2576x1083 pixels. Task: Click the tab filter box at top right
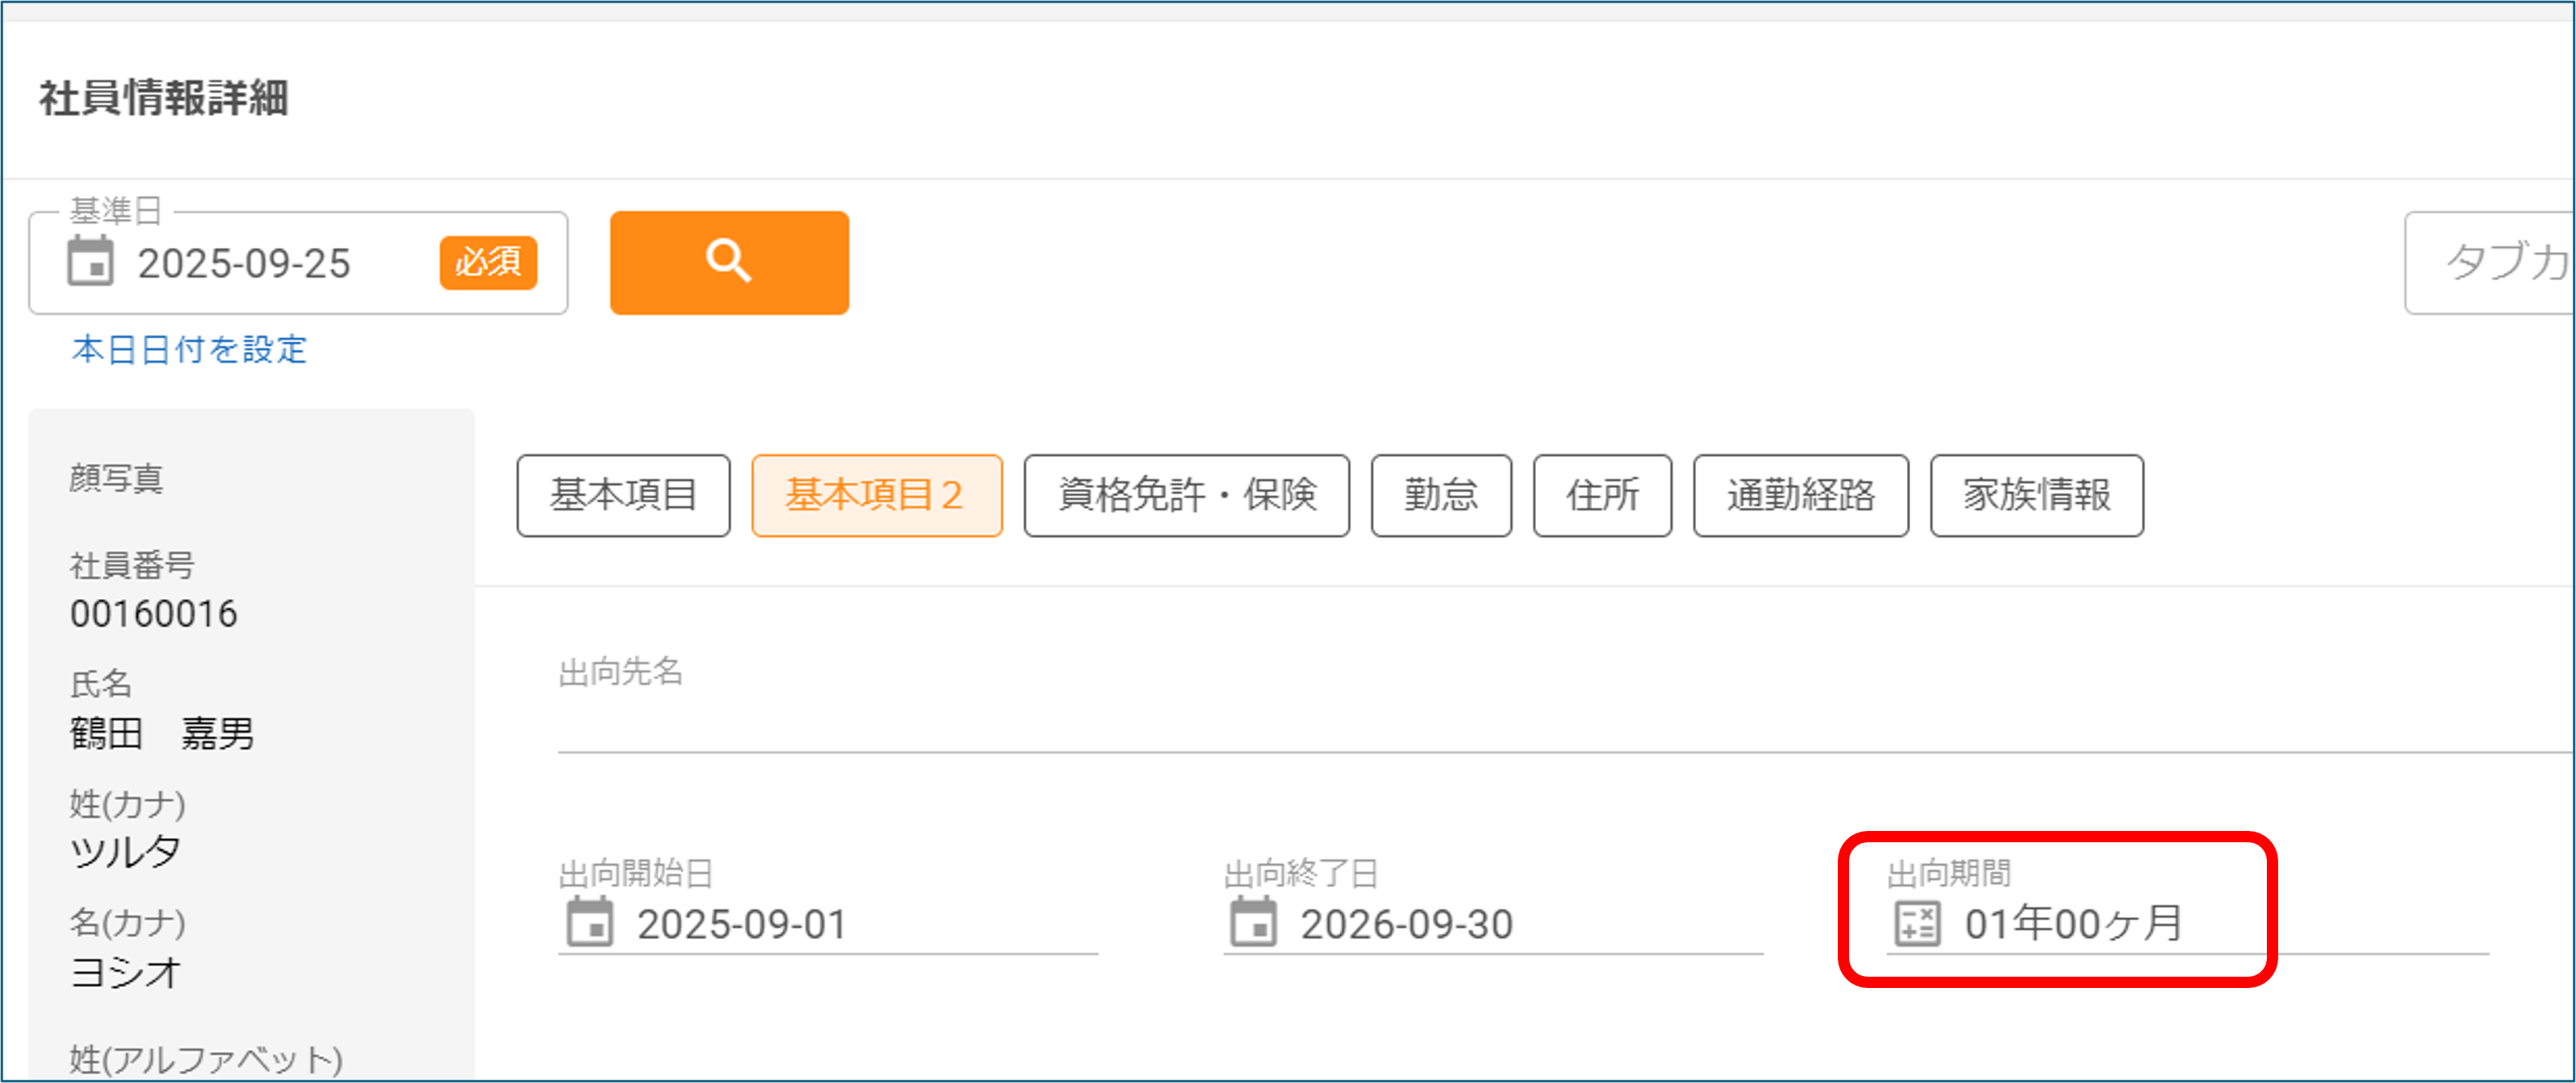(x=2500, y=262)
